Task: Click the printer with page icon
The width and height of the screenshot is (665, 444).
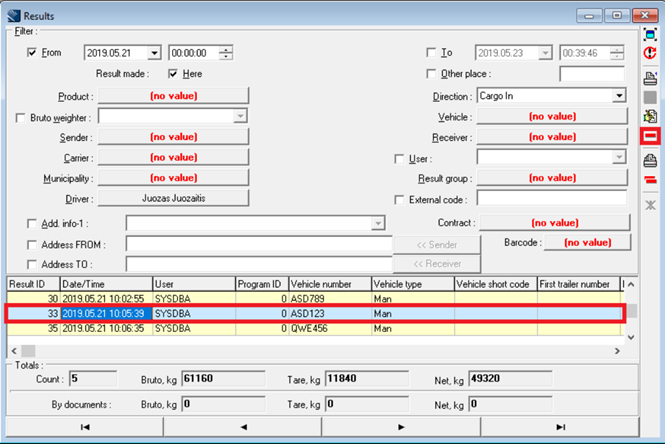Action: (650, 78)
